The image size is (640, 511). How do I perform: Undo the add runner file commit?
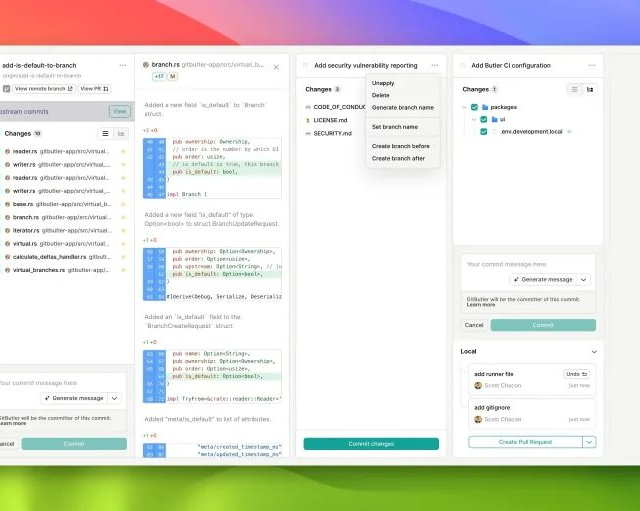coord(576,374)
